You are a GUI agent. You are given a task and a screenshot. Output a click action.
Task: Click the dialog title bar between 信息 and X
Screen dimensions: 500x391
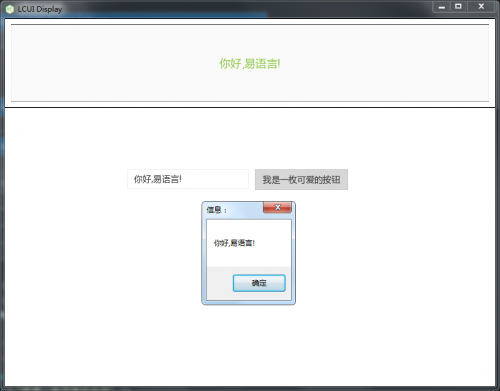click(245, 209)
